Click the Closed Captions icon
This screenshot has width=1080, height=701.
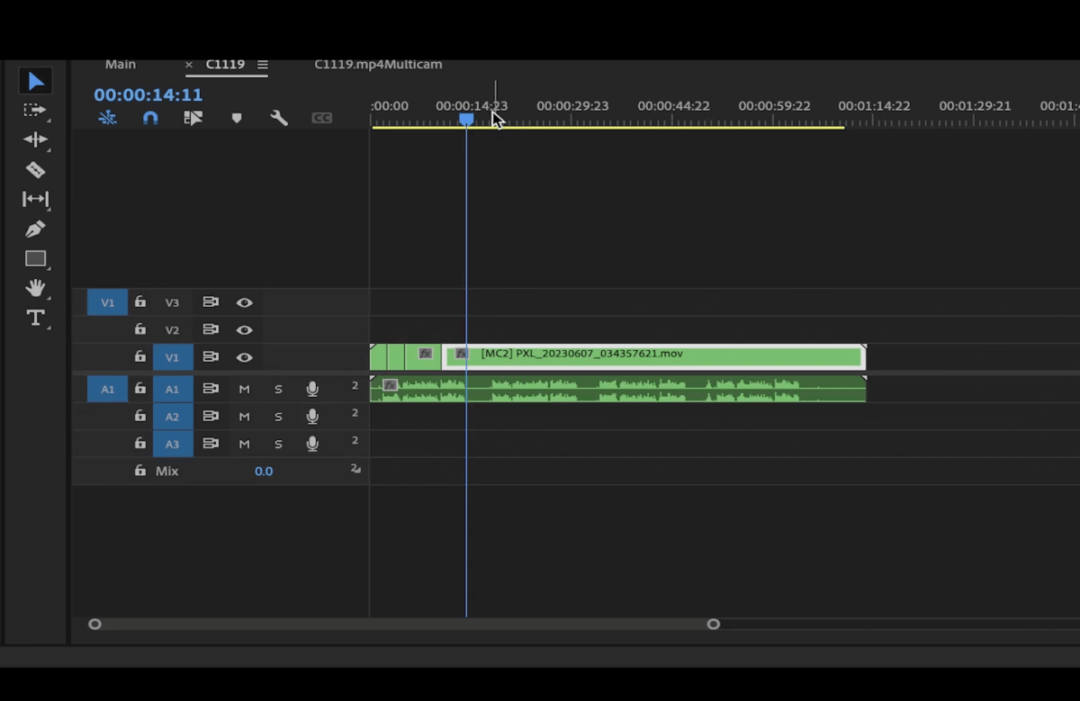tap(322, 117)
